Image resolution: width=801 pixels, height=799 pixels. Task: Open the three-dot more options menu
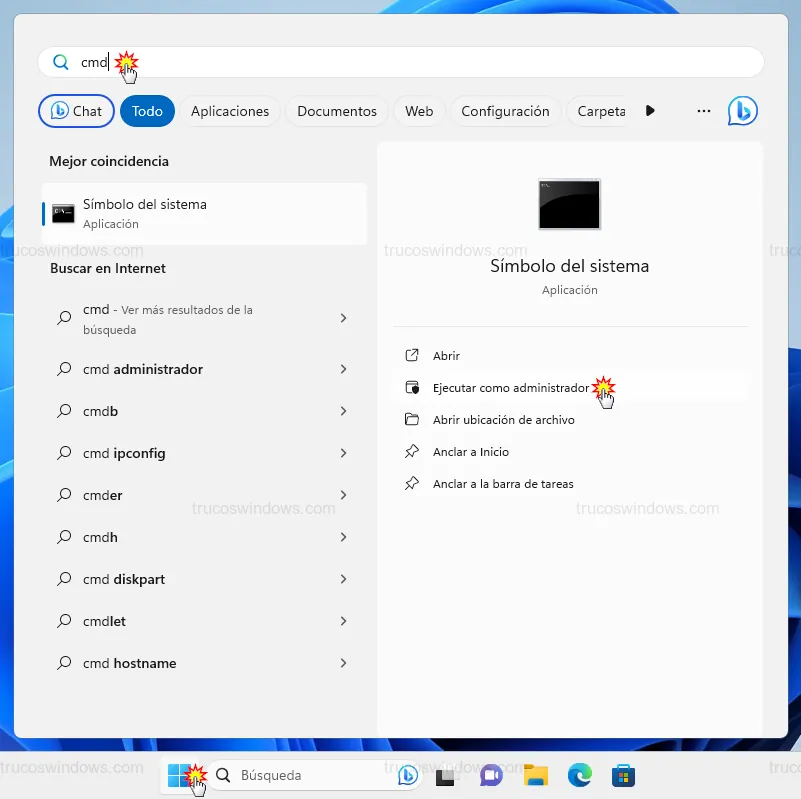pyautogui.click(x=704, y=111)
